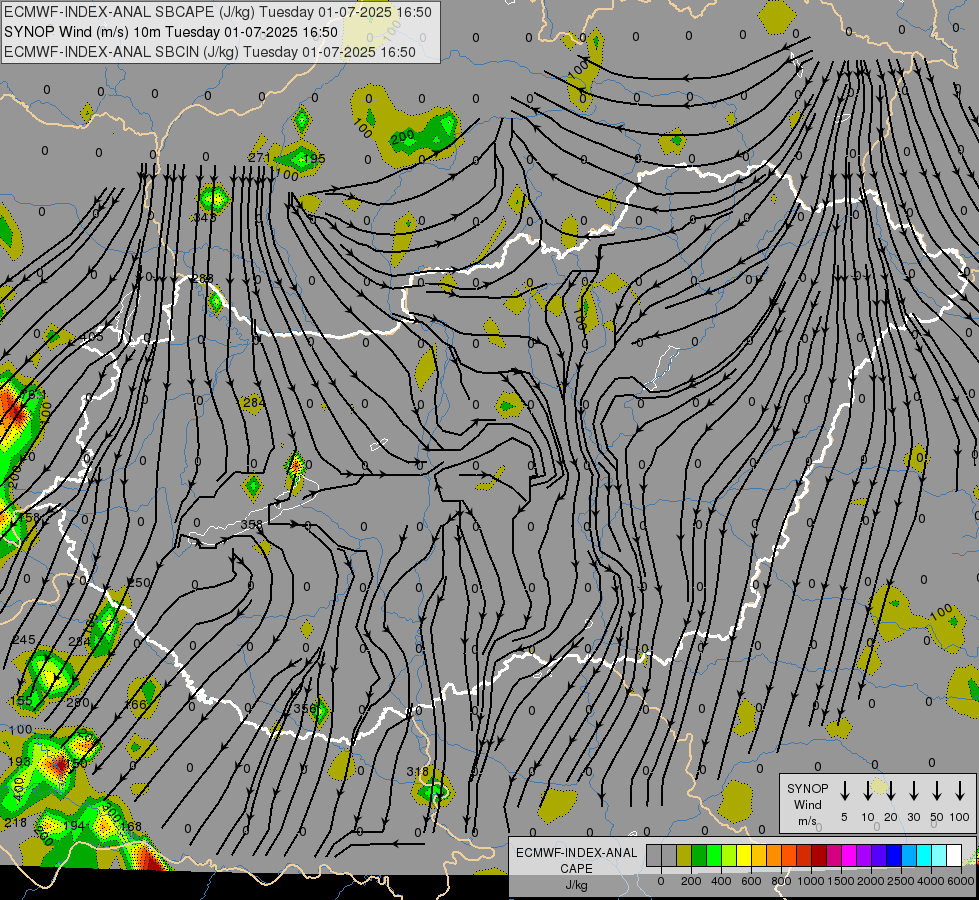
Task: Click the 10 m/s wind arrow in legend
Action: (868, 791)
